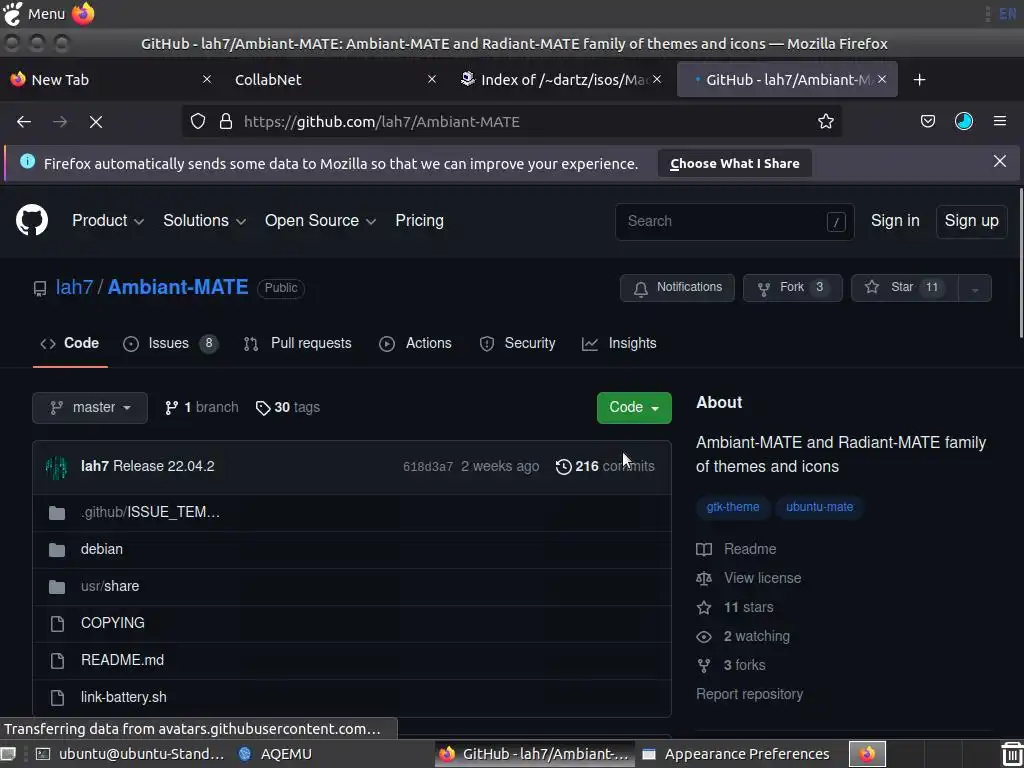Click the debian folder icon
Screen dimensions: 1024x768
point(57,550)
